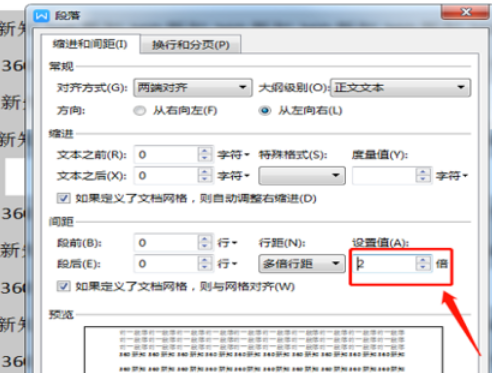
Task: Expand the 特殊格式(S) dropdown
Action: [x=302, y=175]
